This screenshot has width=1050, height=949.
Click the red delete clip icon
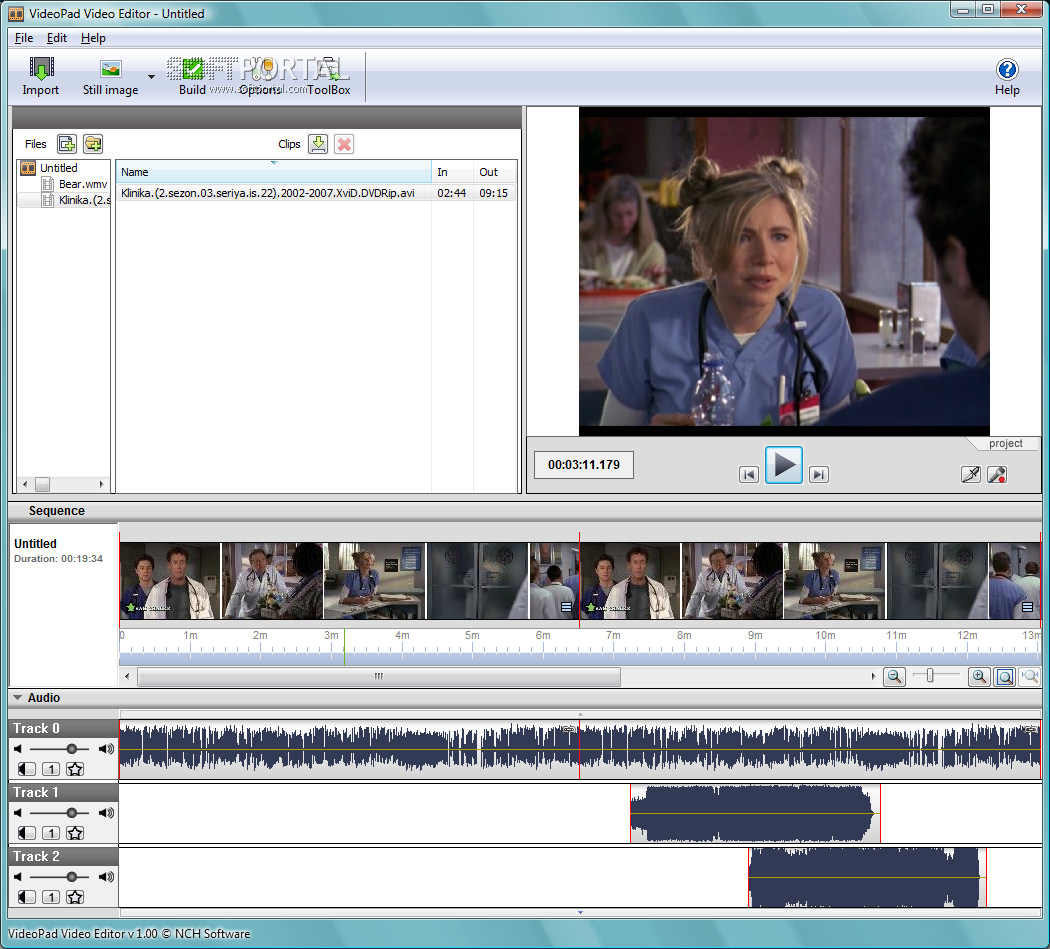pyautogui.click(x=344, y=143)
